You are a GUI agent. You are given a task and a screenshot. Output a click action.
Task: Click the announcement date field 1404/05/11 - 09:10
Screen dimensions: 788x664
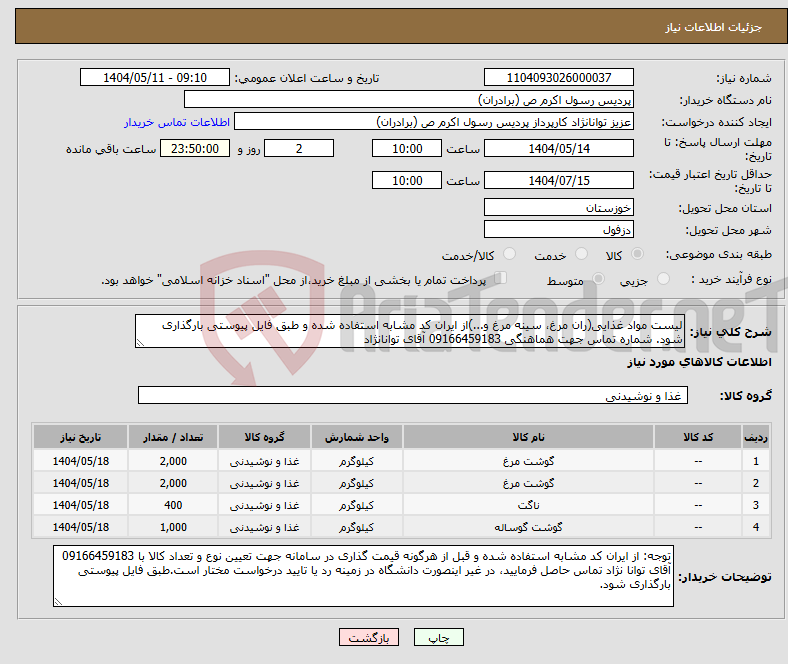pyautogui.click(x=155, y=77)
